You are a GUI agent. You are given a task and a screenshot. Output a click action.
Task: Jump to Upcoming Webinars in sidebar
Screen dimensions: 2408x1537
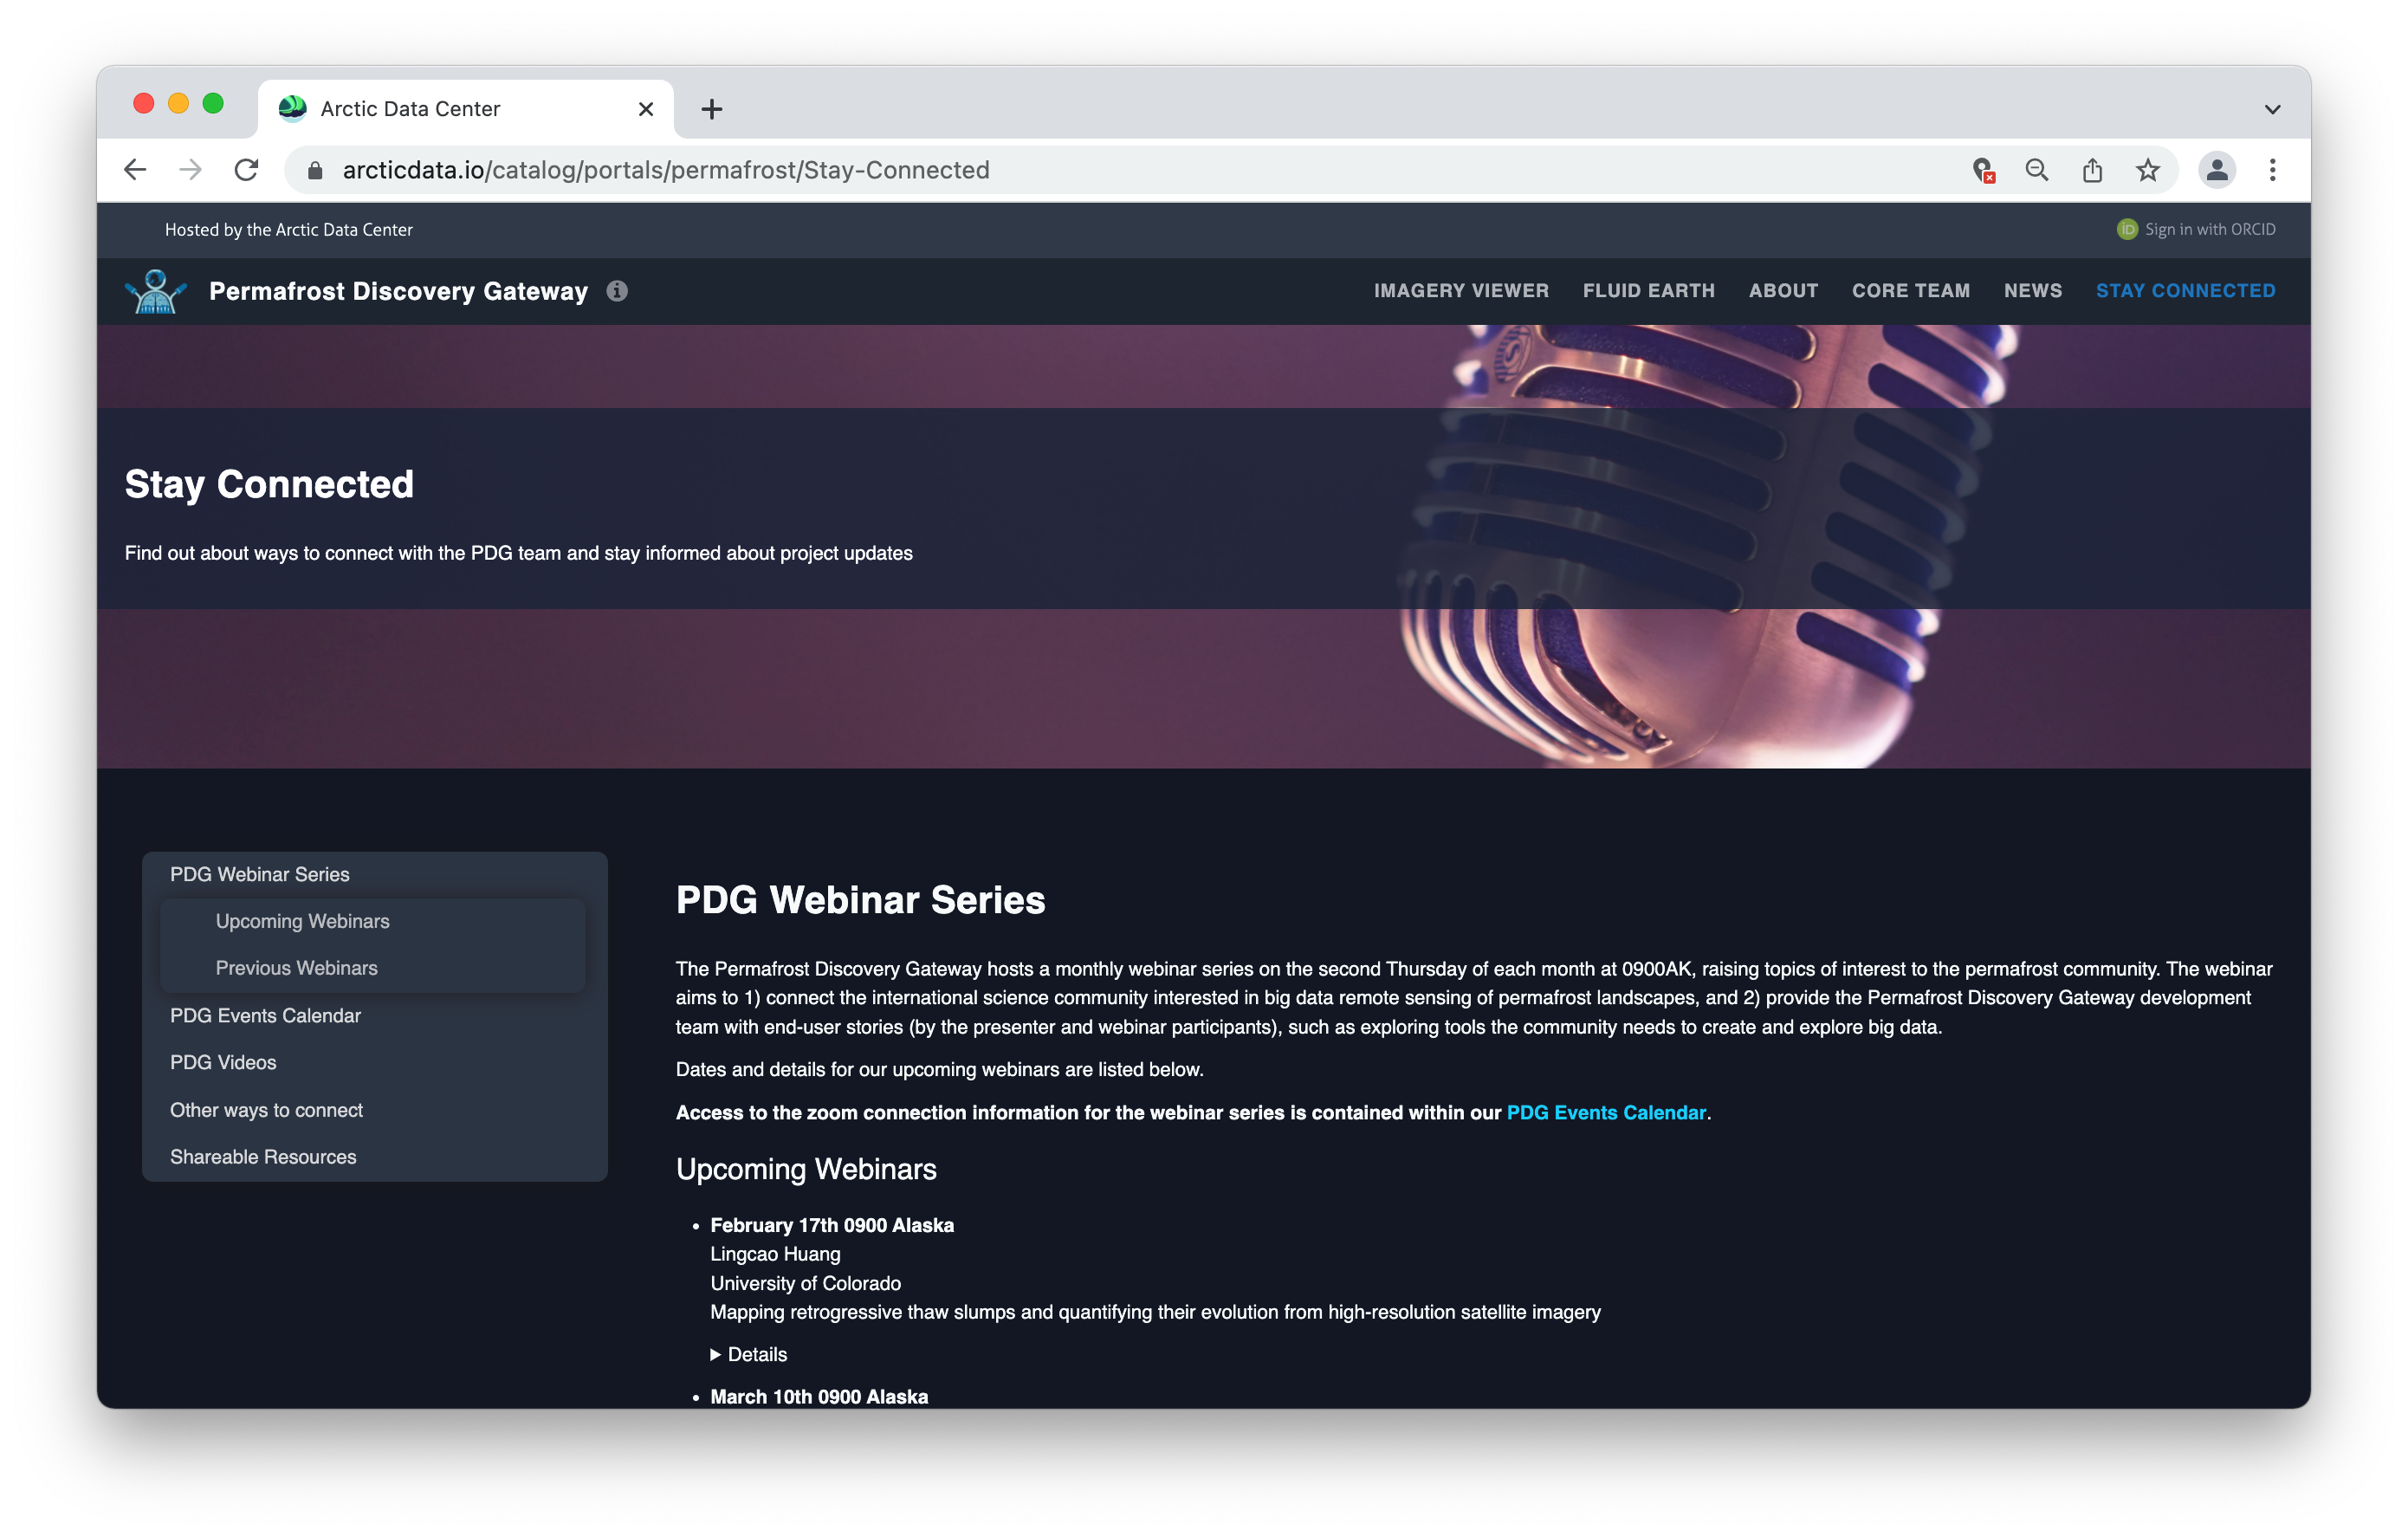point(302,921)
